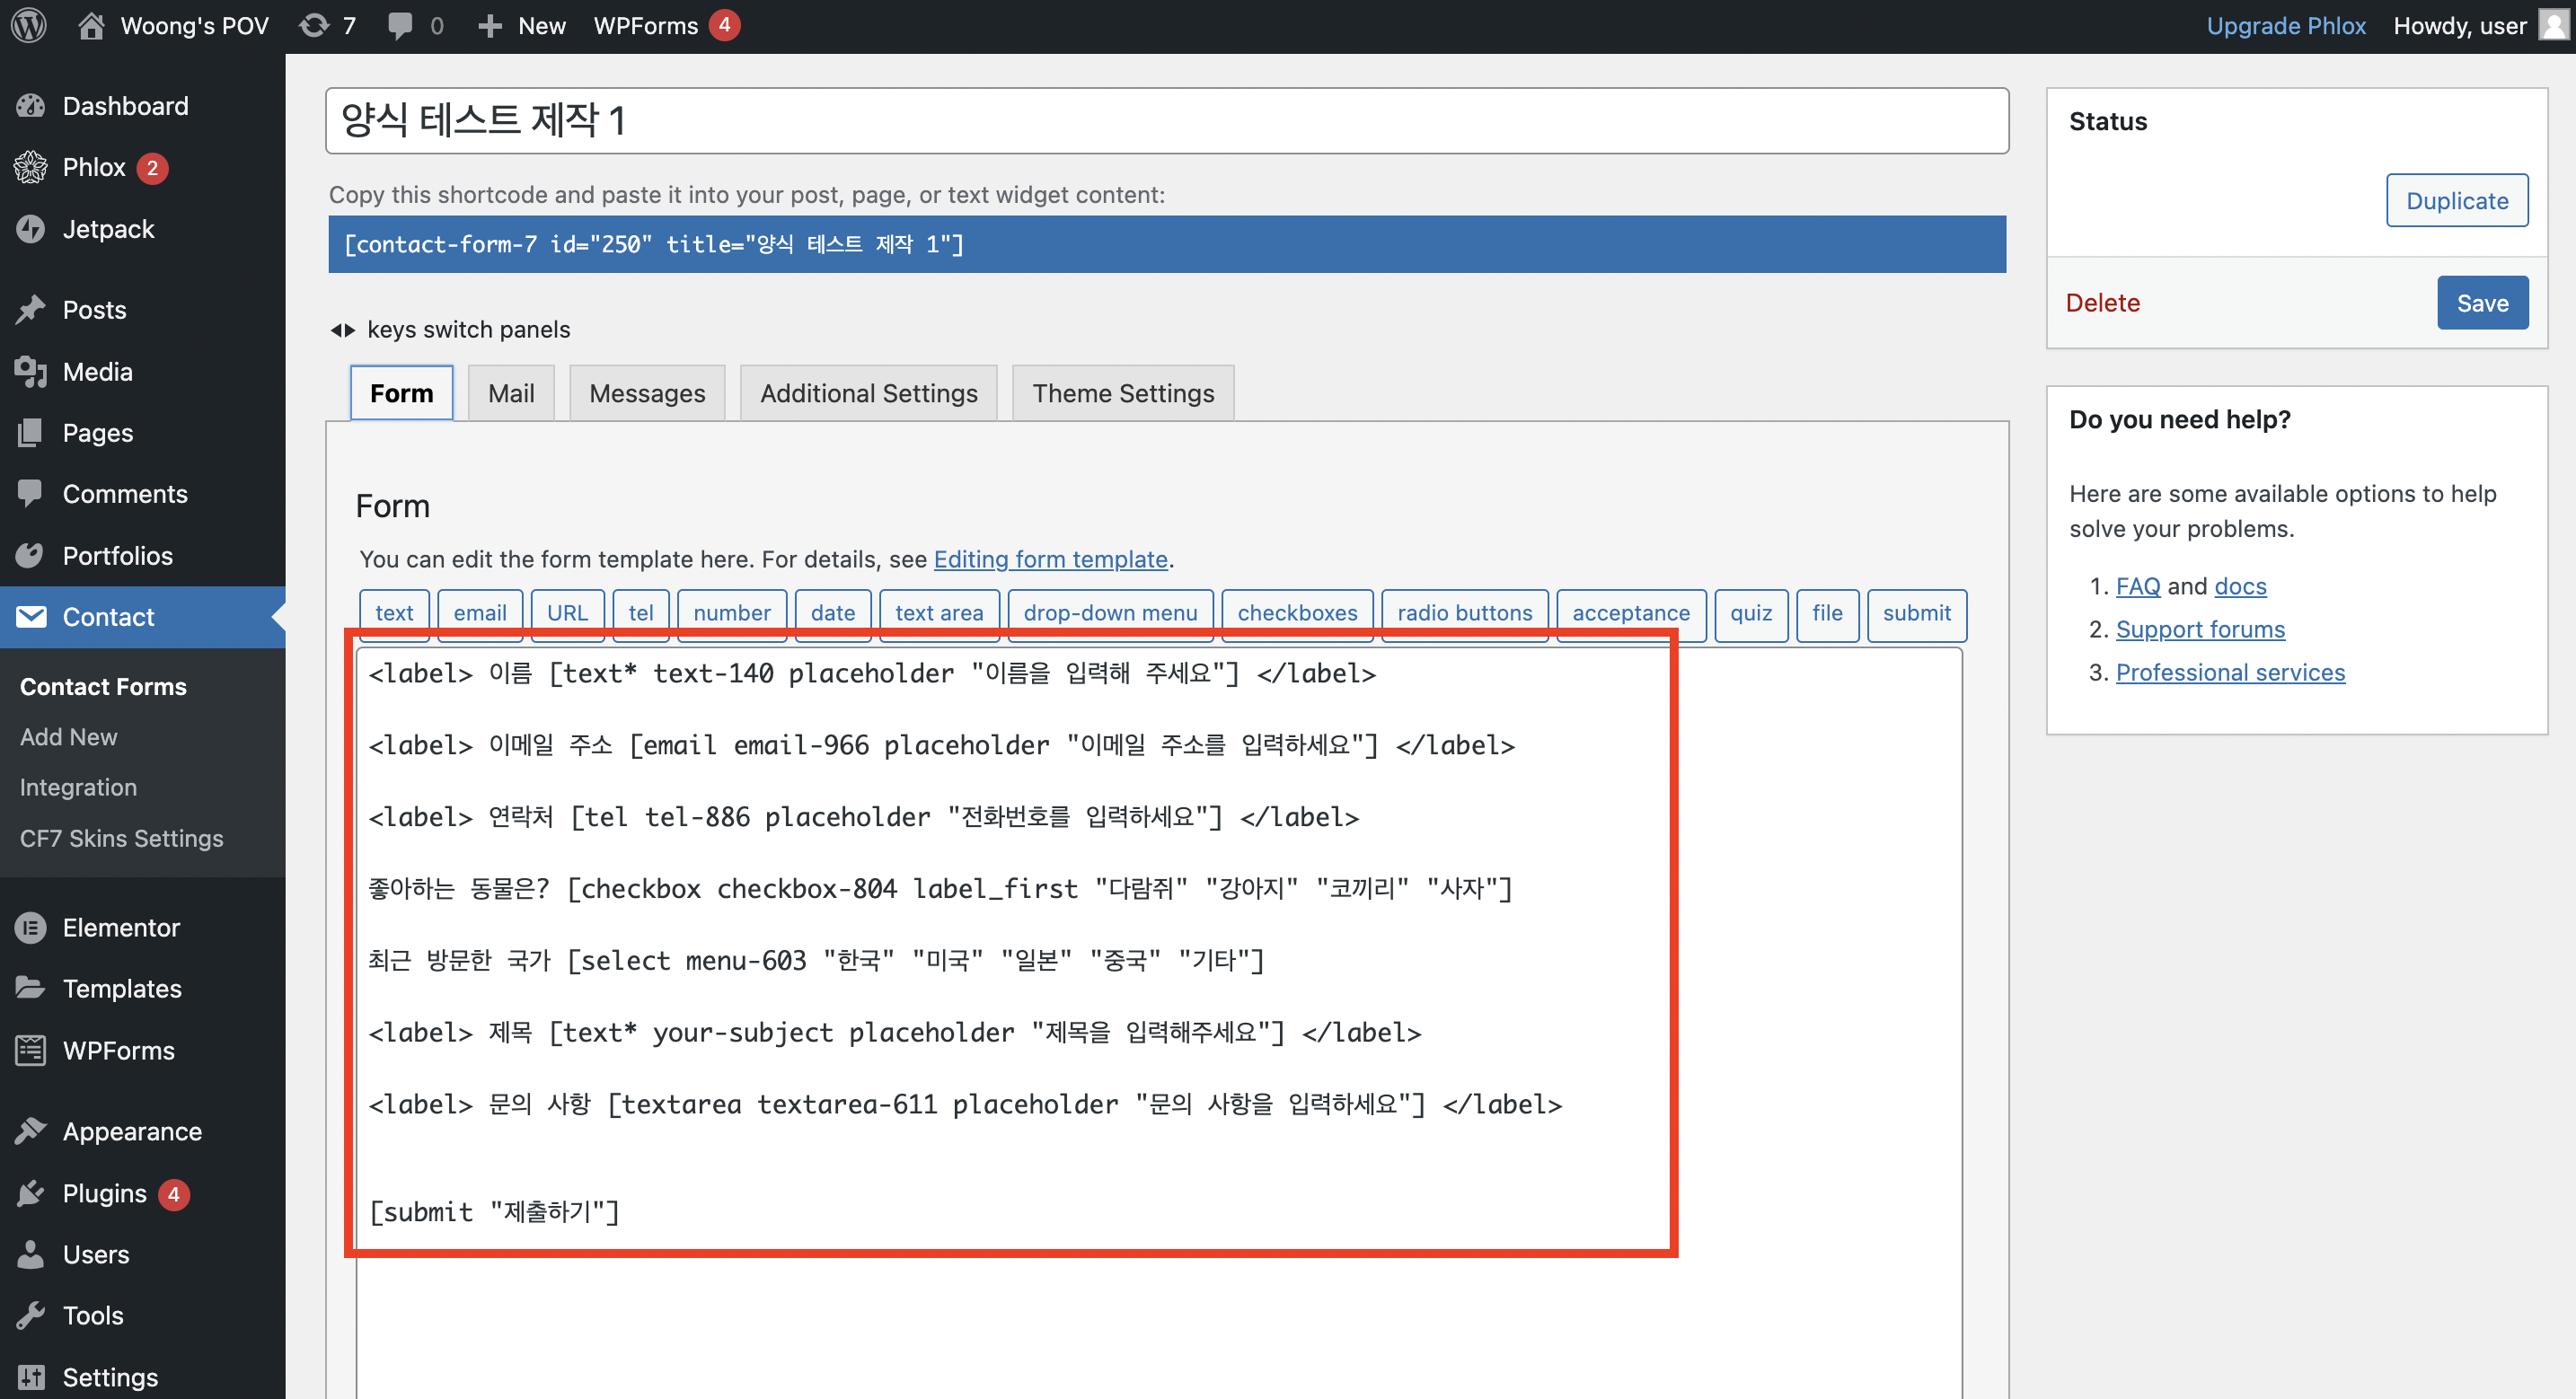
Task: Switch to the Mail tab
Action: click(x=510, y=393)
